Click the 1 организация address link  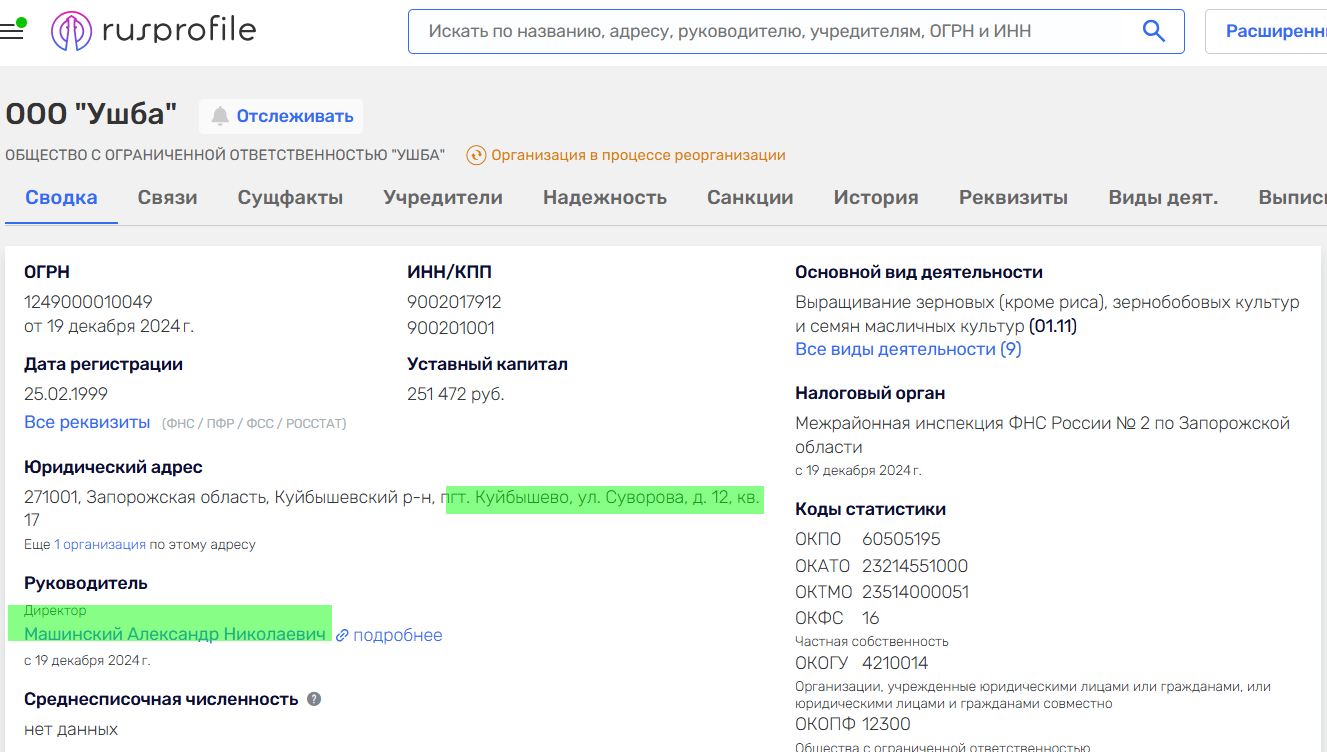(100, 545)
